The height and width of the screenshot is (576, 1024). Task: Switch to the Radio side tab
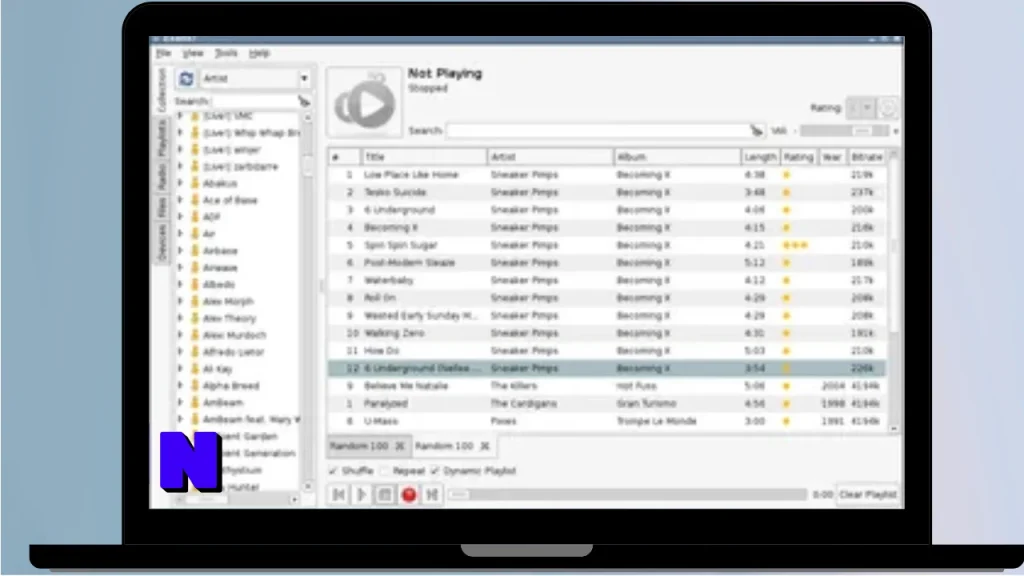[162, 177]
